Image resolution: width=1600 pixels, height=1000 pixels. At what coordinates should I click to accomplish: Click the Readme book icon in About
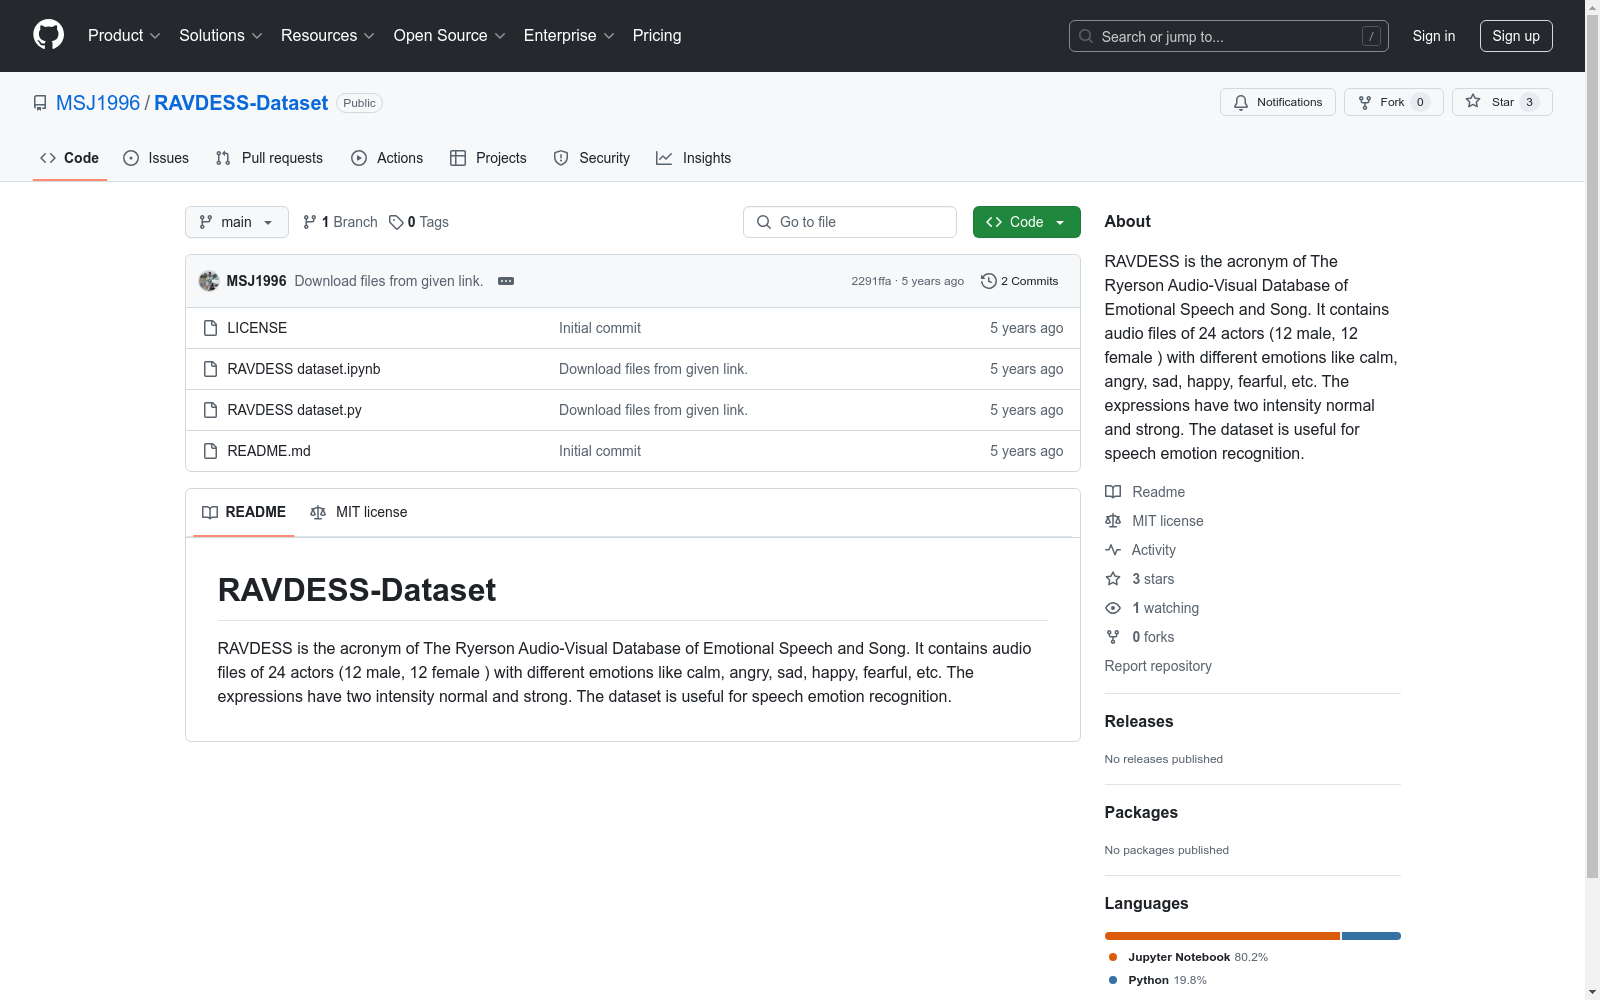click(x=1113, y=492)
